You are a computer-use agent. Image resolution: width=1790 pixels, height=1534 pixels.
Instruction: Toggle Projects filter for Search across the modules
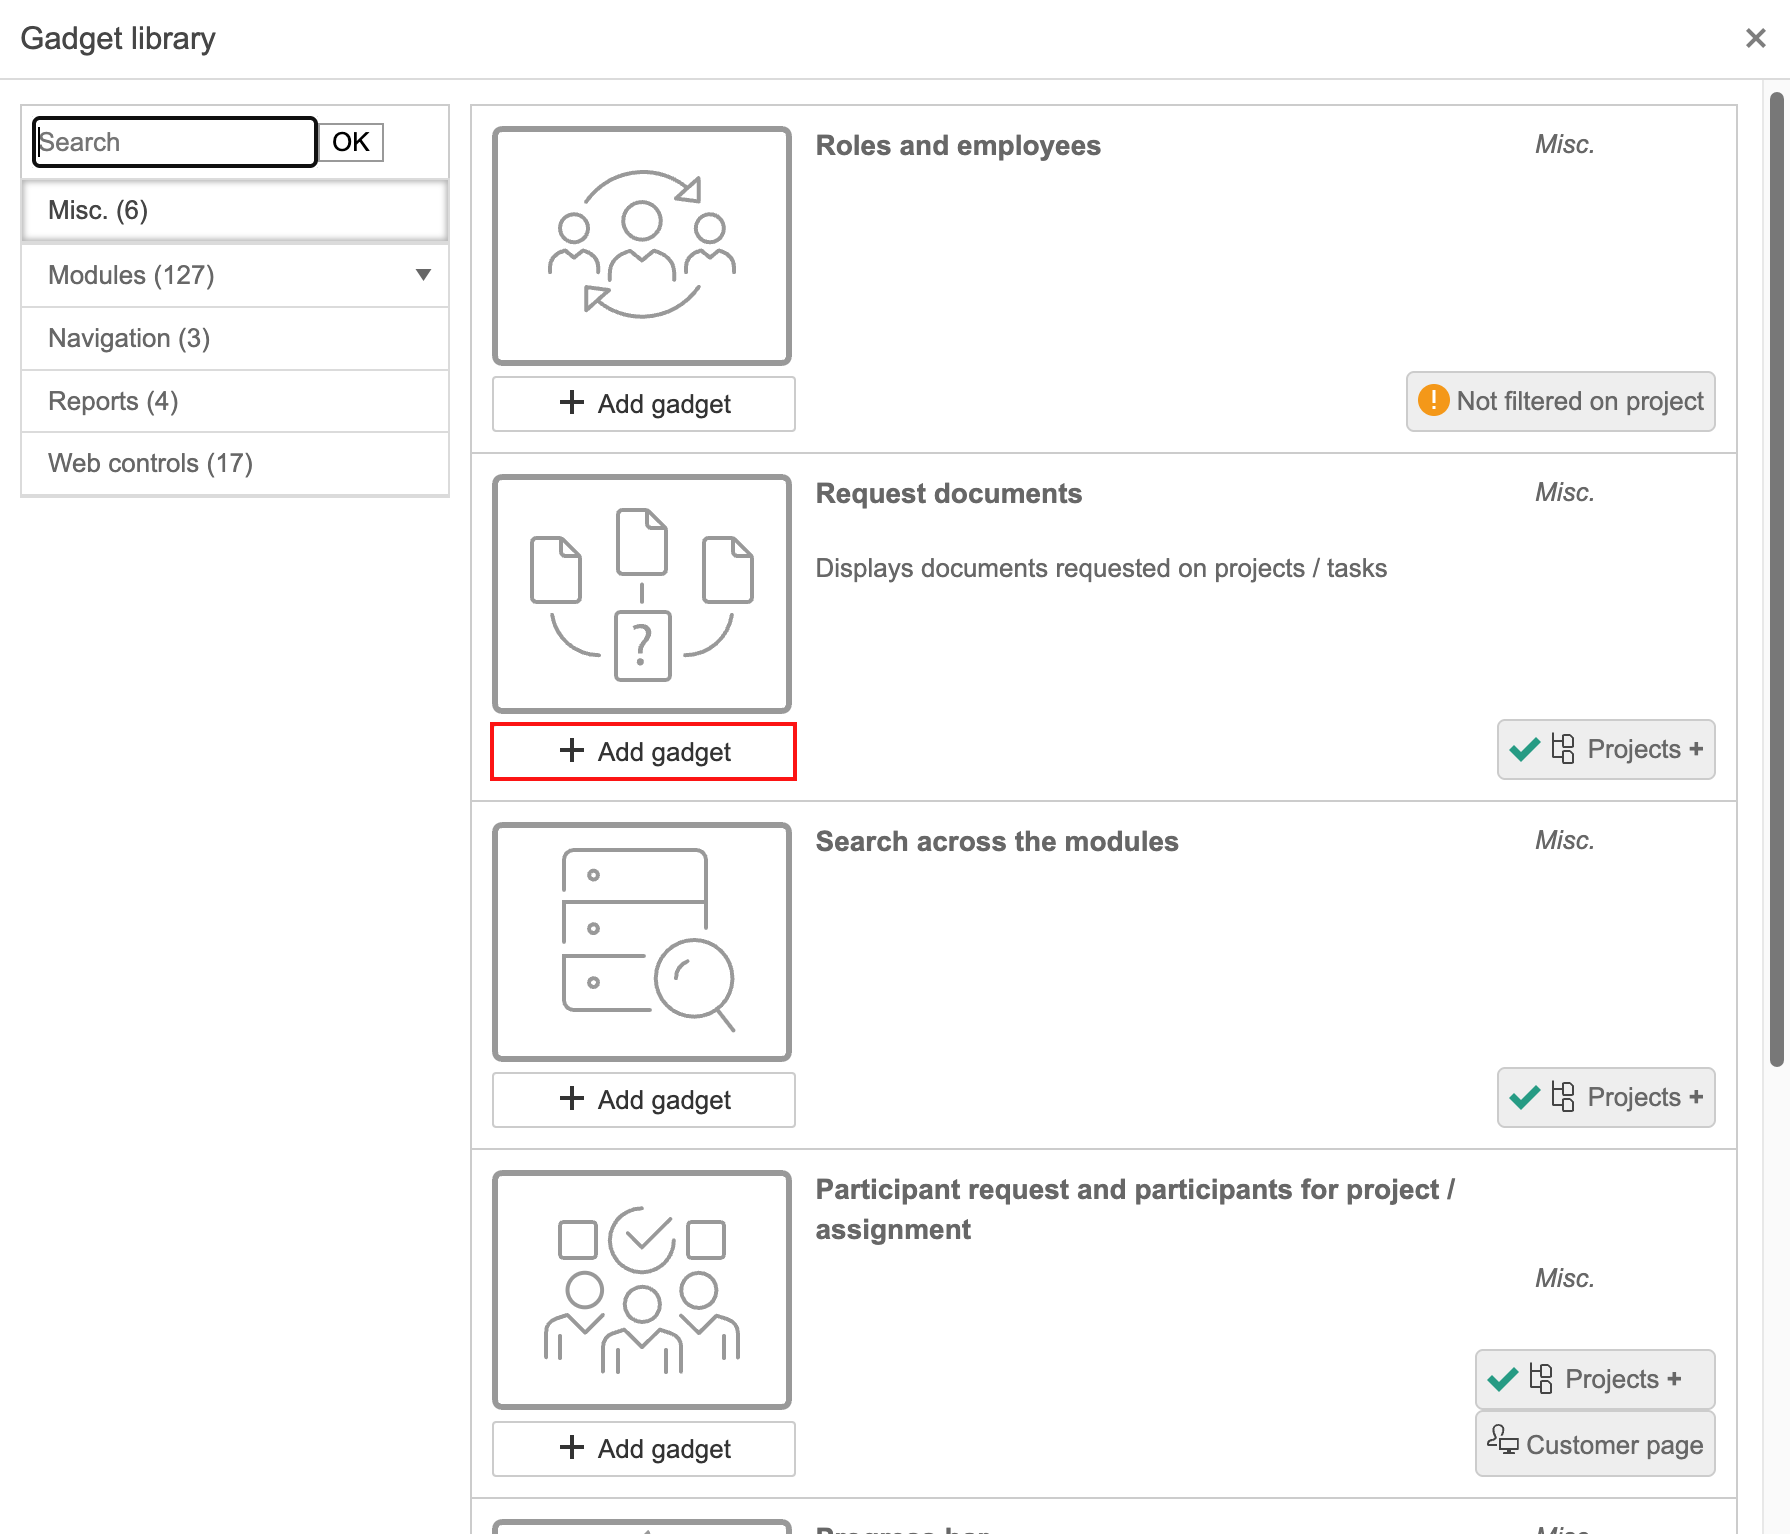(1605, 1097)
